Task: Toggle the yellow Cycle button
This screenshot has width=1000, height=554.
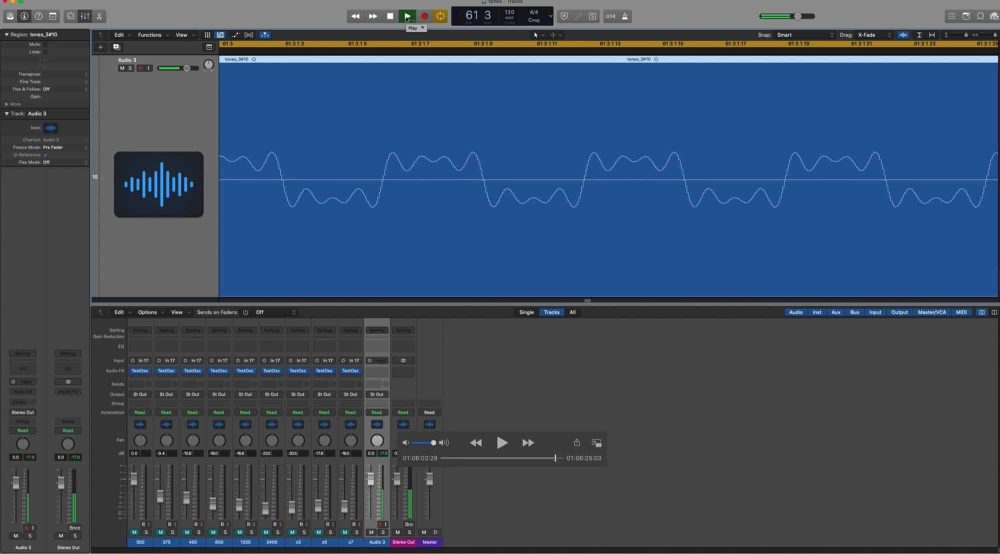Action: (441, 16)
